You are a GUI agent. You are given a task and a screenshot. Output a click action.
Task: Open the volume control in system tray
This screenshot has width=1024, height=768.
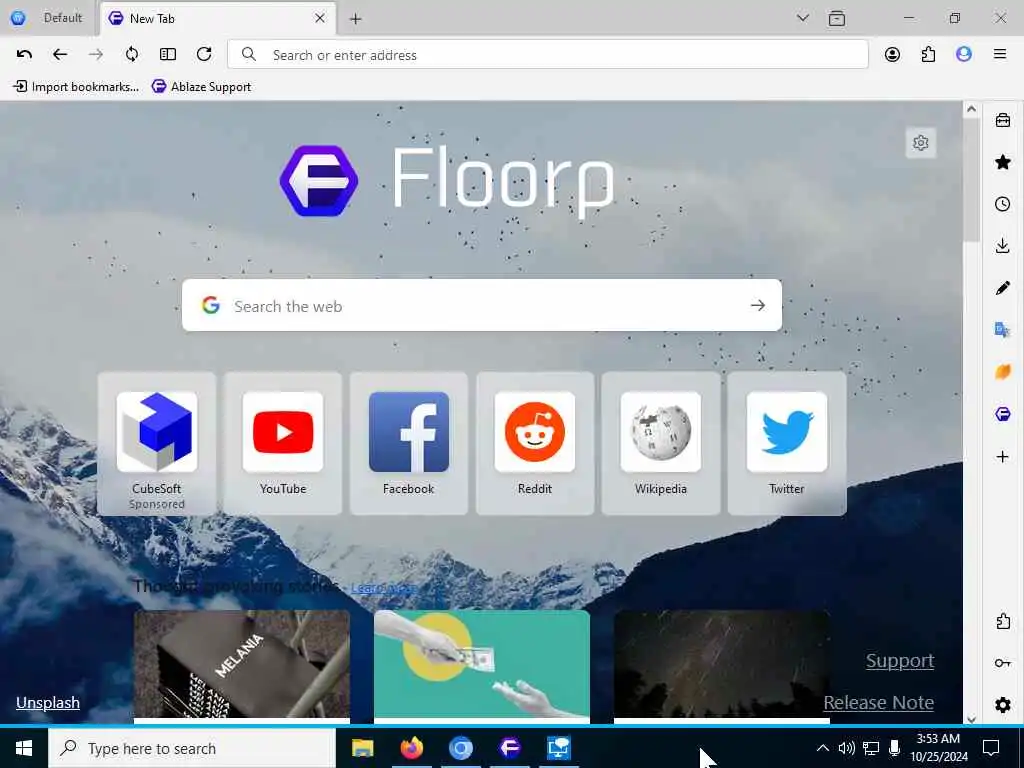click(x=846, y=748)
